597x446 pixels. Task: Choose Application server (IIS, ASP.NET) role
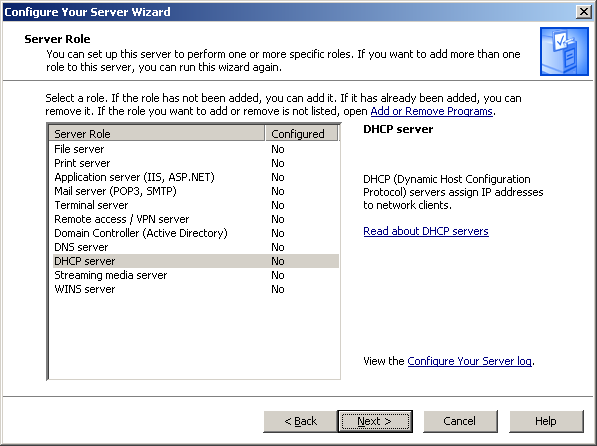pyautogui.click(x=194, y=177)
